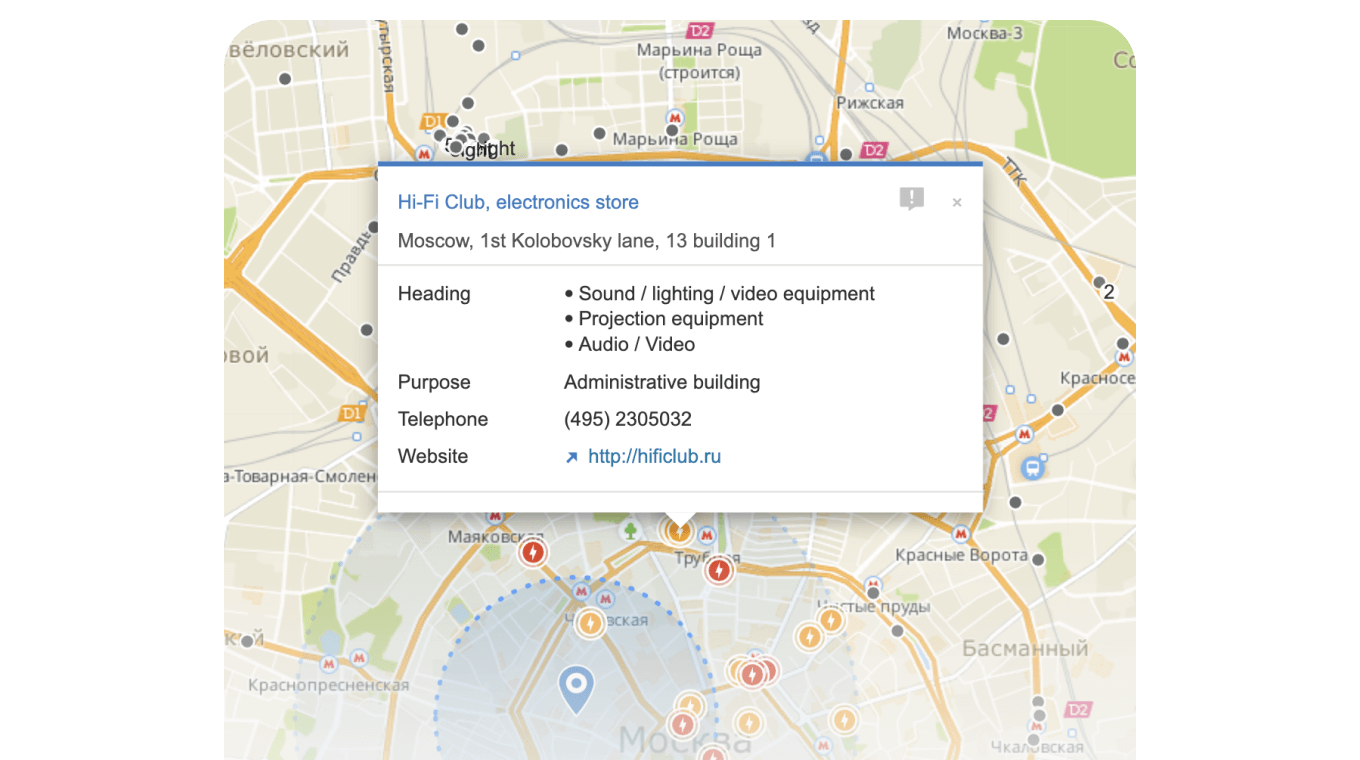Click the Москва-3 station label
This screenshot has height=760, width=1360.
pos(985,33)
